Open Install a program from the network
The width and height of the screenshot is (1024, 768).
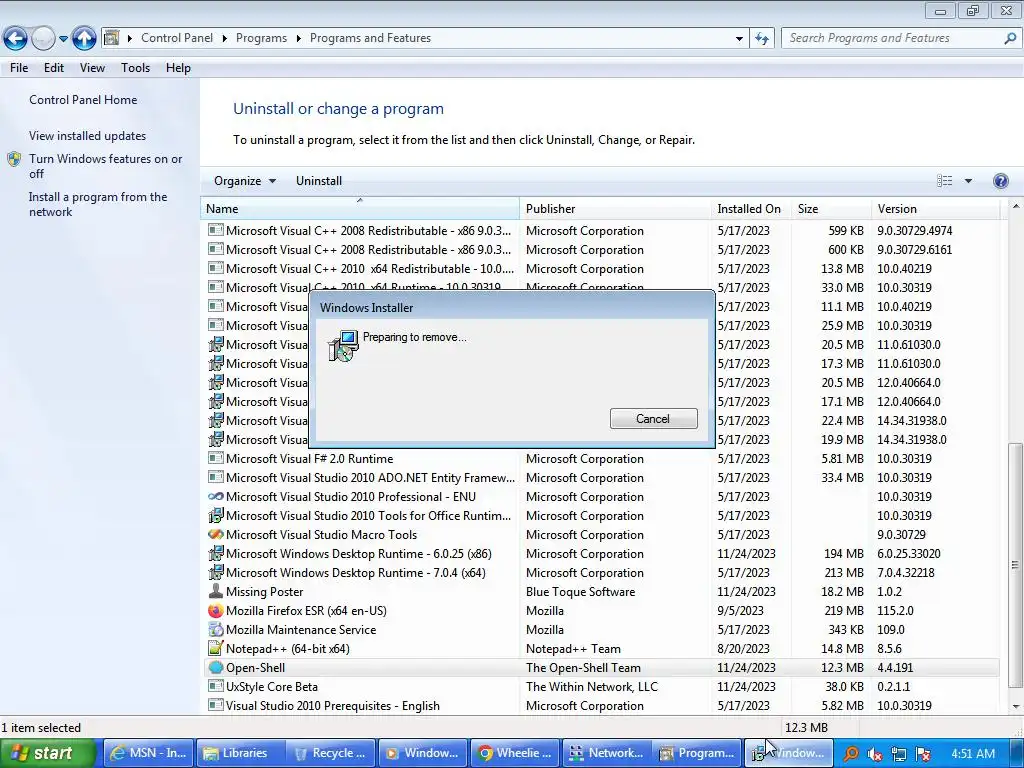(x=98, y=204)
